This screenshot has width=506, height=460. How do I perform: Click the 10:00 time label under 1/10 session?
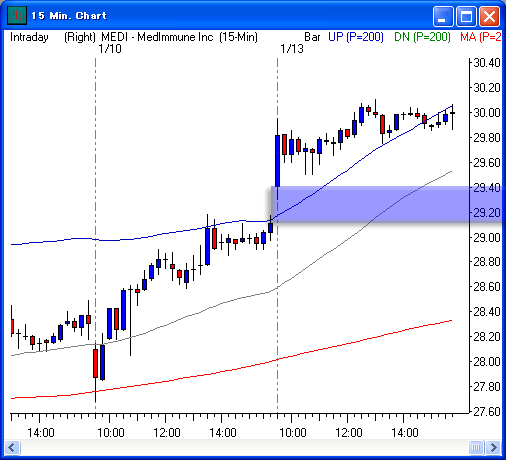pyautogui.click(x=111, y=433)
